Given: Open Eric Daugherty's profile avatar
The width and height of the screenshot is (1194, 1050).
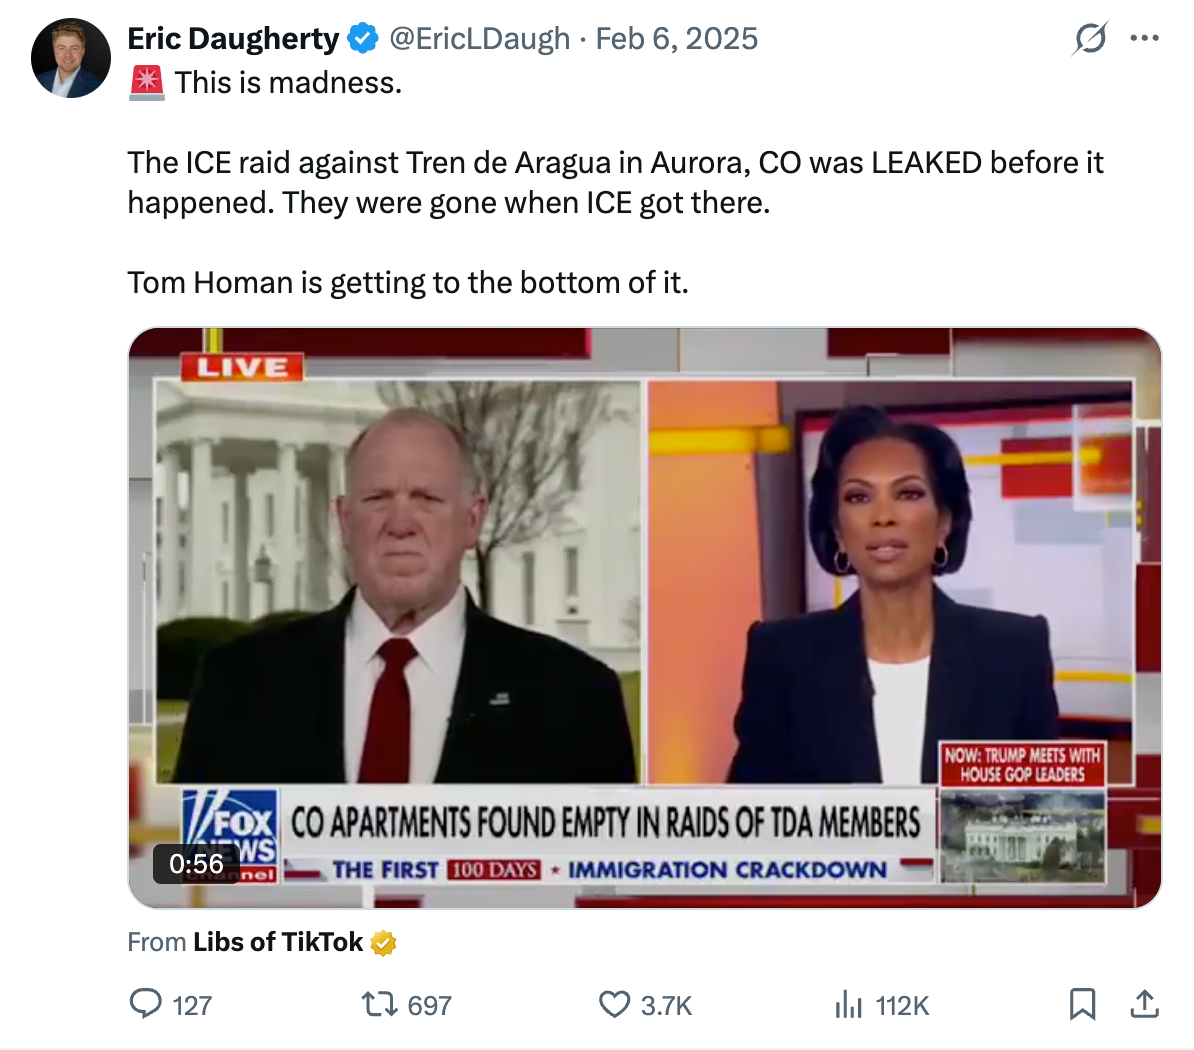Looking at the screenshot, I should click(x=71, y=58).
